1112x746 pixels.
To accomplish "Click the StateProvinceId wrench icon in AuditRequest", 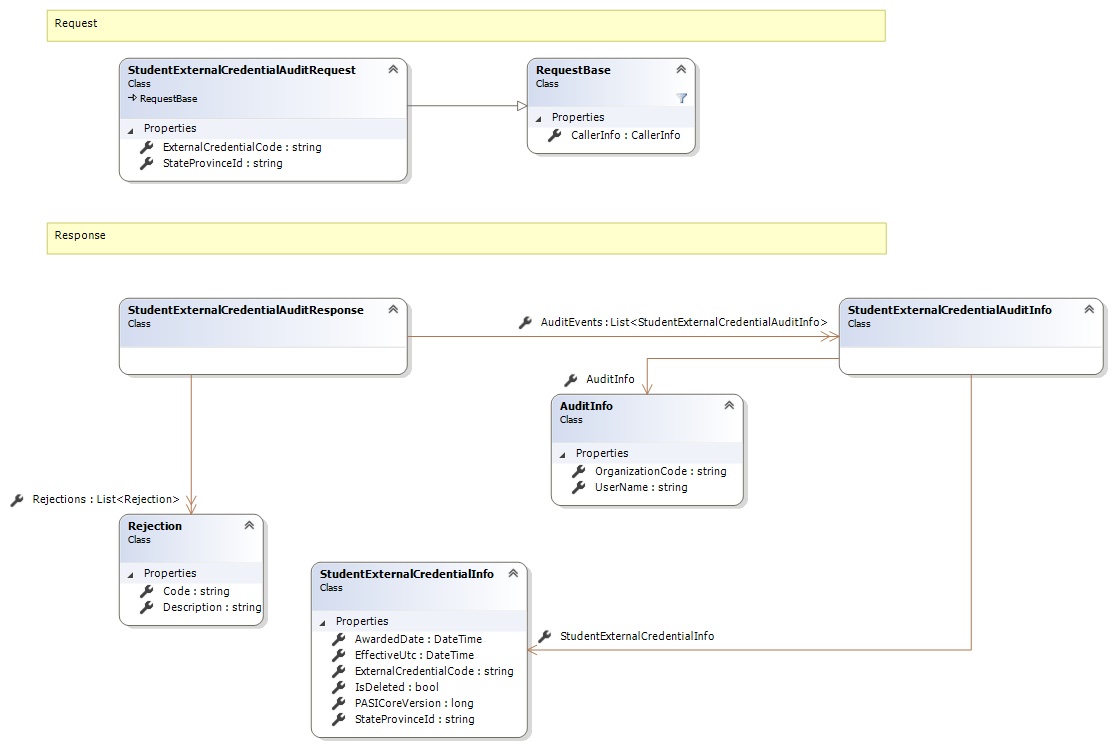I will (147, 163).
